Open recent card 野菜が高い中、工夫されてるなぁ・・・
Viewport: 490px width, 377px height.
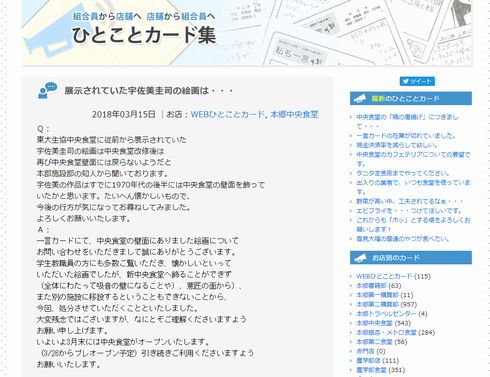pyautogui.click(x=410, y=201)
